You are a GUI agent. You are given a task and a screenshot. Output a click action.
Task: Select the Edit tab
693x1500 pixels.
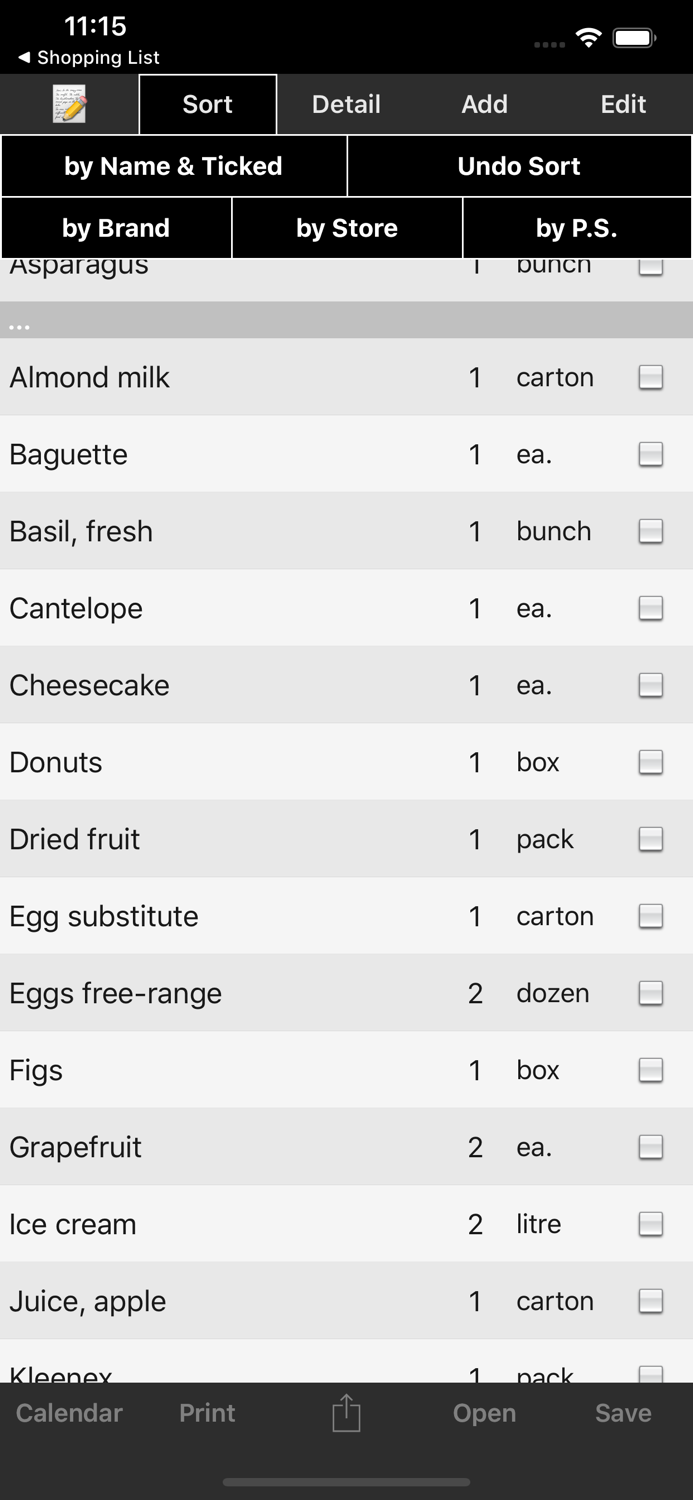point(622,103)
